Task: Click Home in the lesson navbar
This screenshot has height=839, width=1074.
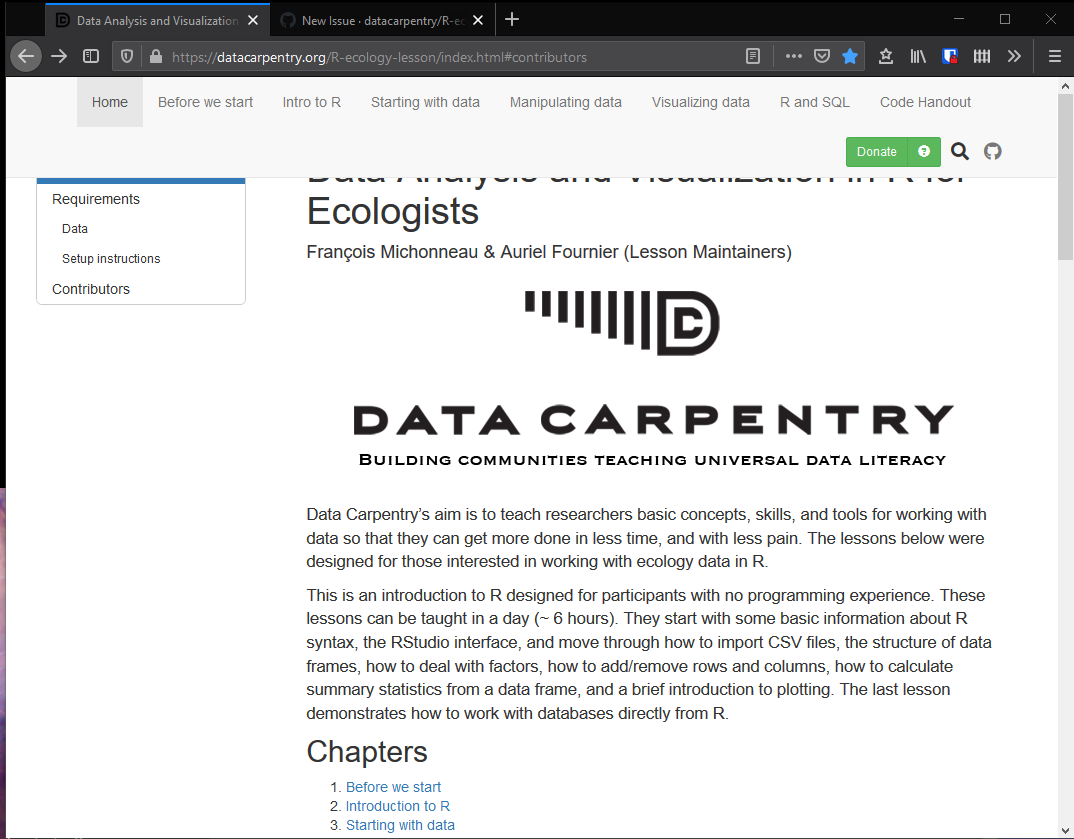Action: pyautogui.click(x=110, y=102)
